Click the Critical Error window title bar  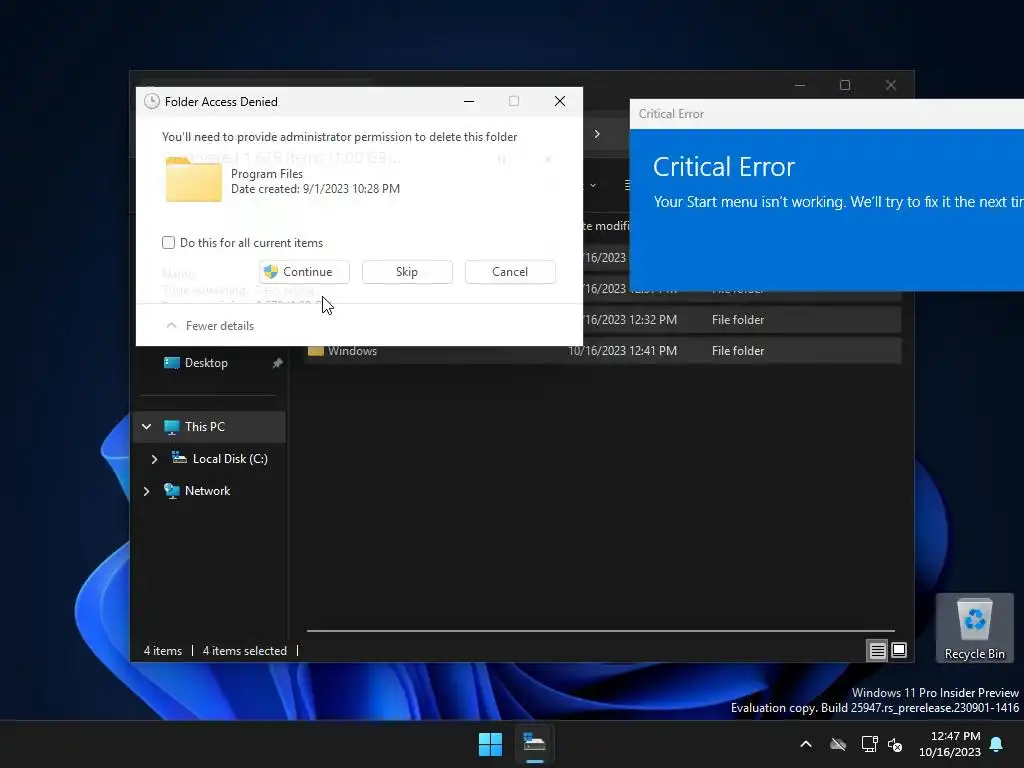click(x=827, y=114)
